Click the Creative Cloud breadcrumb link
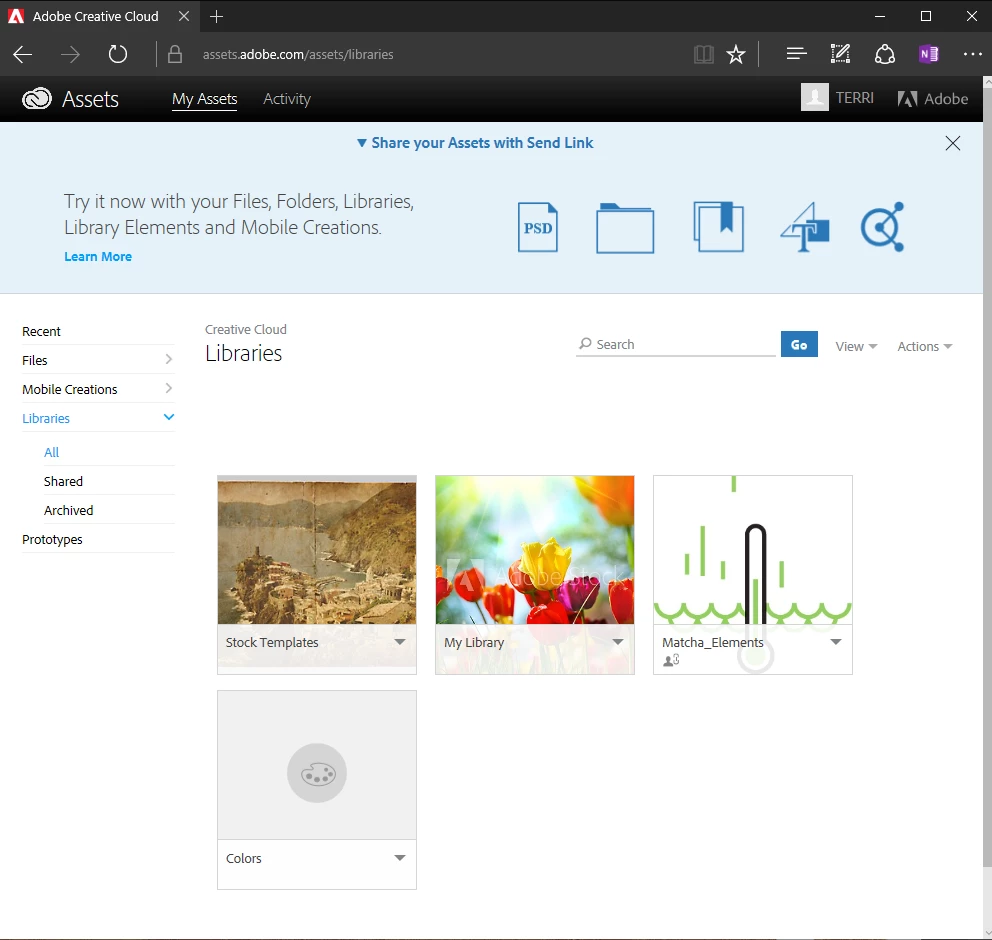The width and height of the screenshot is (992, 940). [245, 330]
